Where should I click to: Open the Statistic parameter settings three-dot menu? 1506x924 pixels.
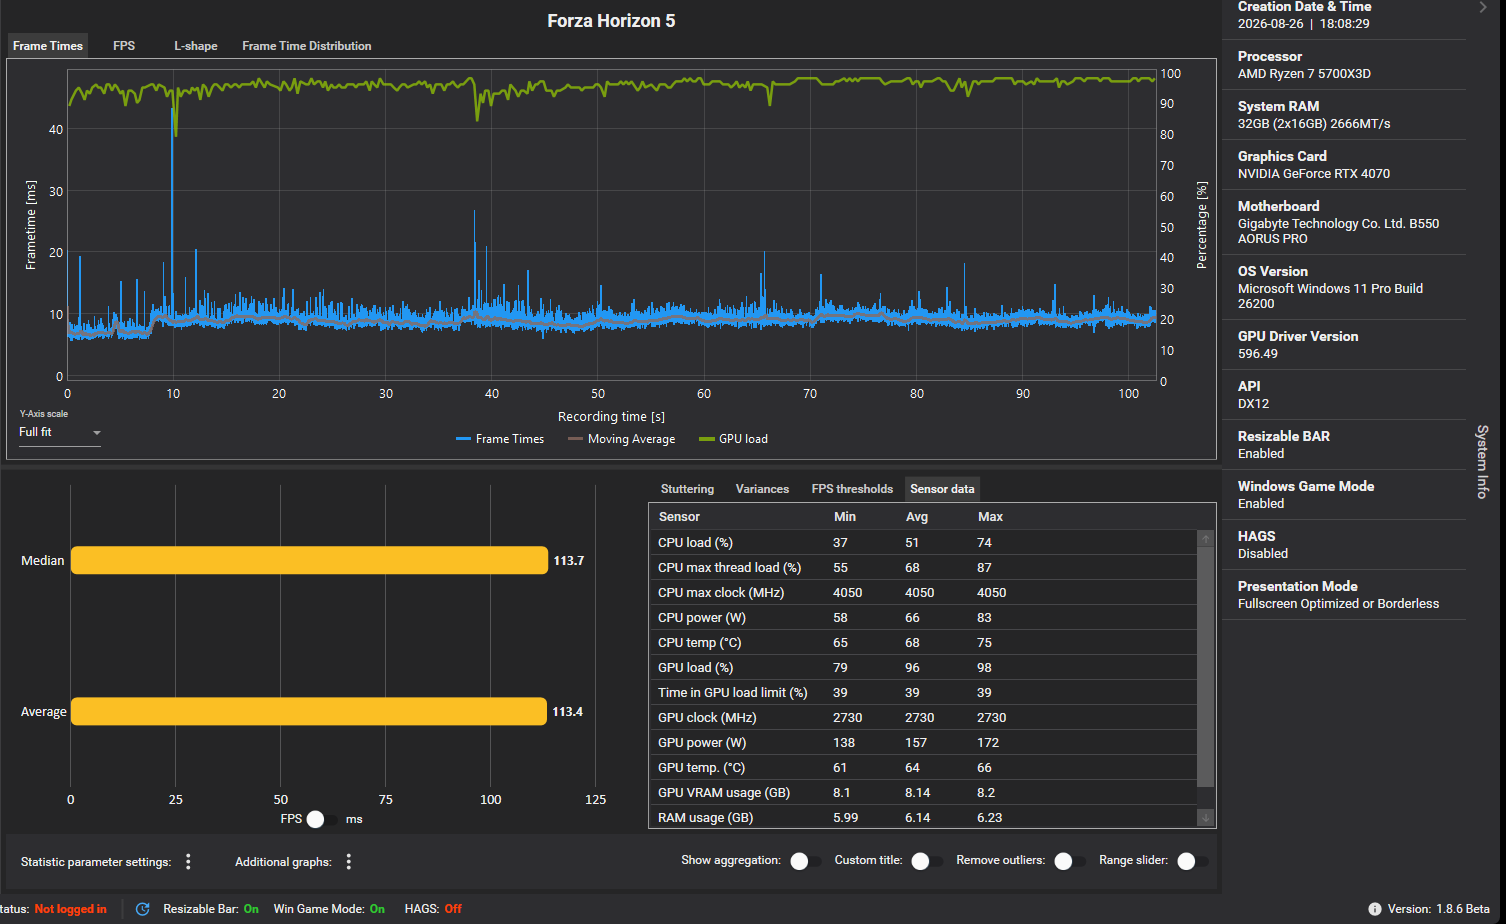pos(188,862)
